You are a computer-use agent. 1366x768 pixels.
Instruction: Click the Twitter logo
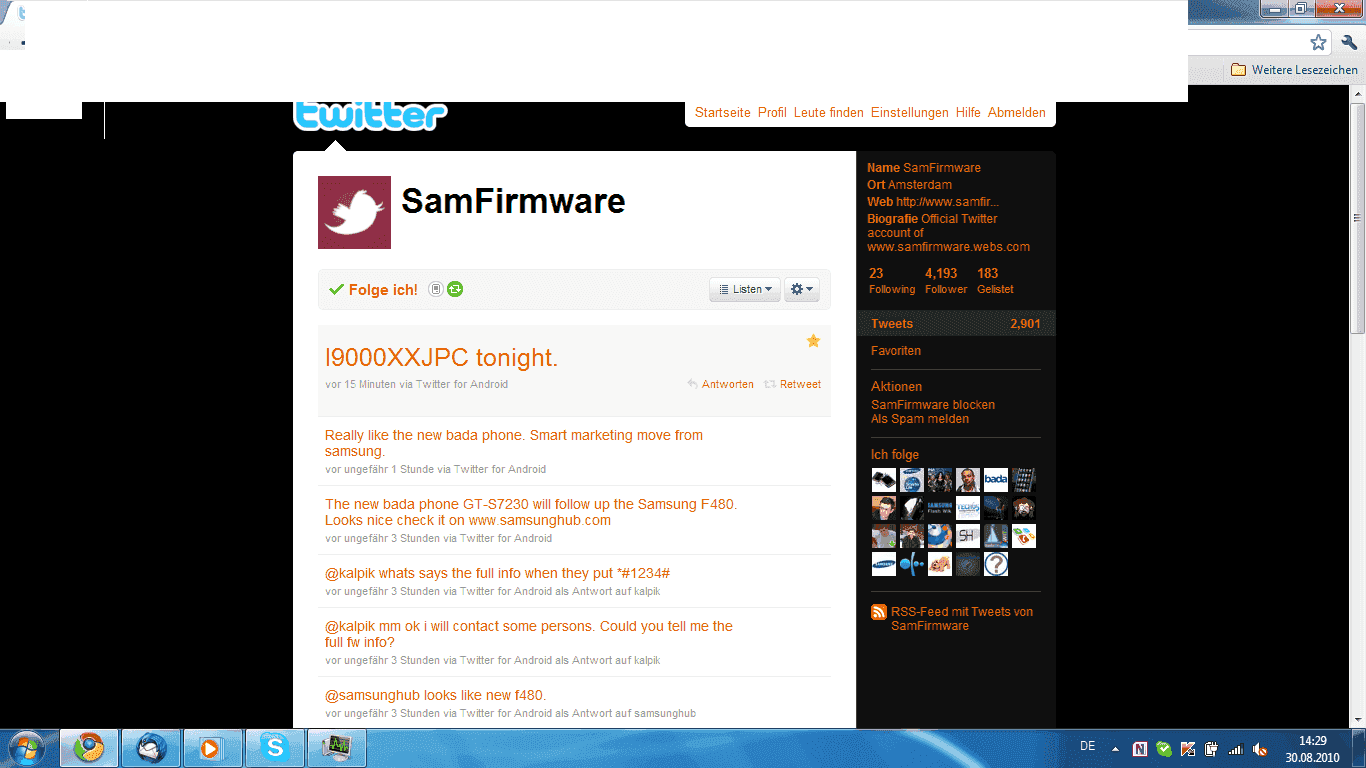point(370,116)
